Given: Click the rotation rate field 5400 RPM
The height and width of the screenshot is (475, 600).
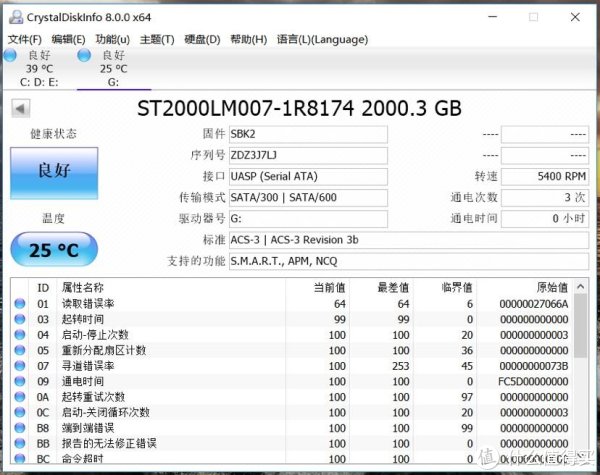Looking at the screenshot, I should [x=545, y=176].
